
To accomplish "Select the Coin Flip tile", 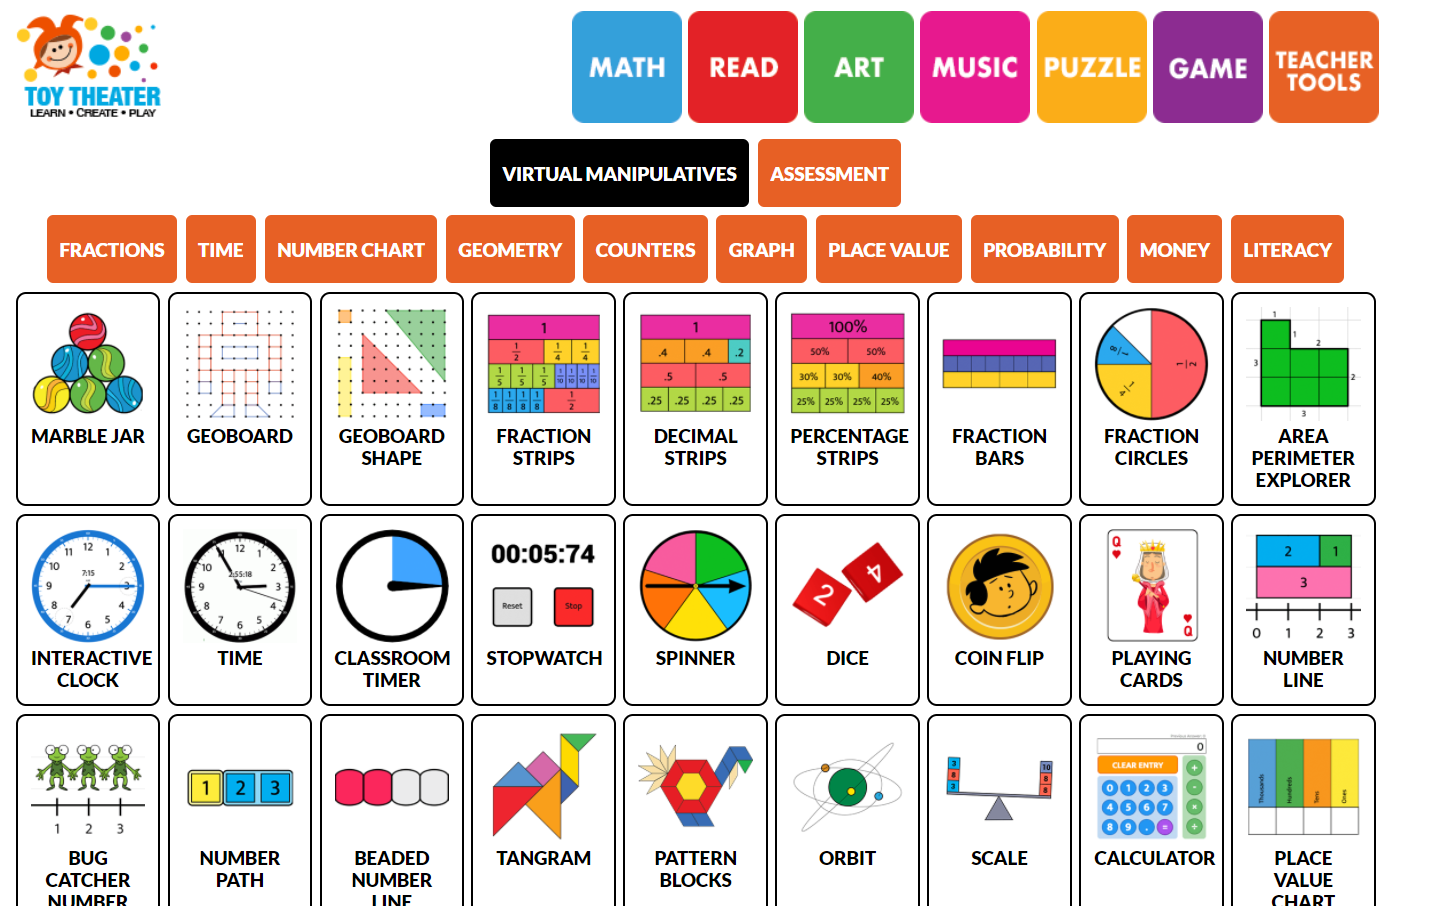I will pyautogui.click(x=999, y=610).
